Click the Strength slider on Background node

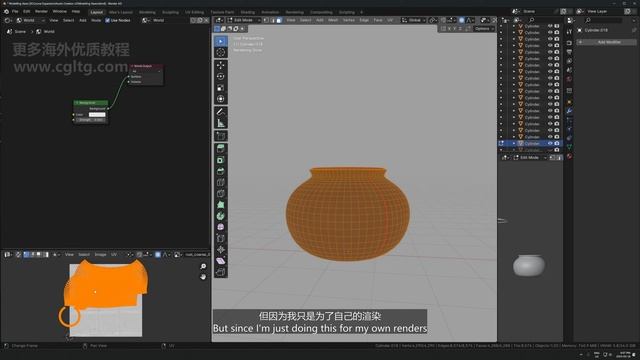tap(90, 120)
